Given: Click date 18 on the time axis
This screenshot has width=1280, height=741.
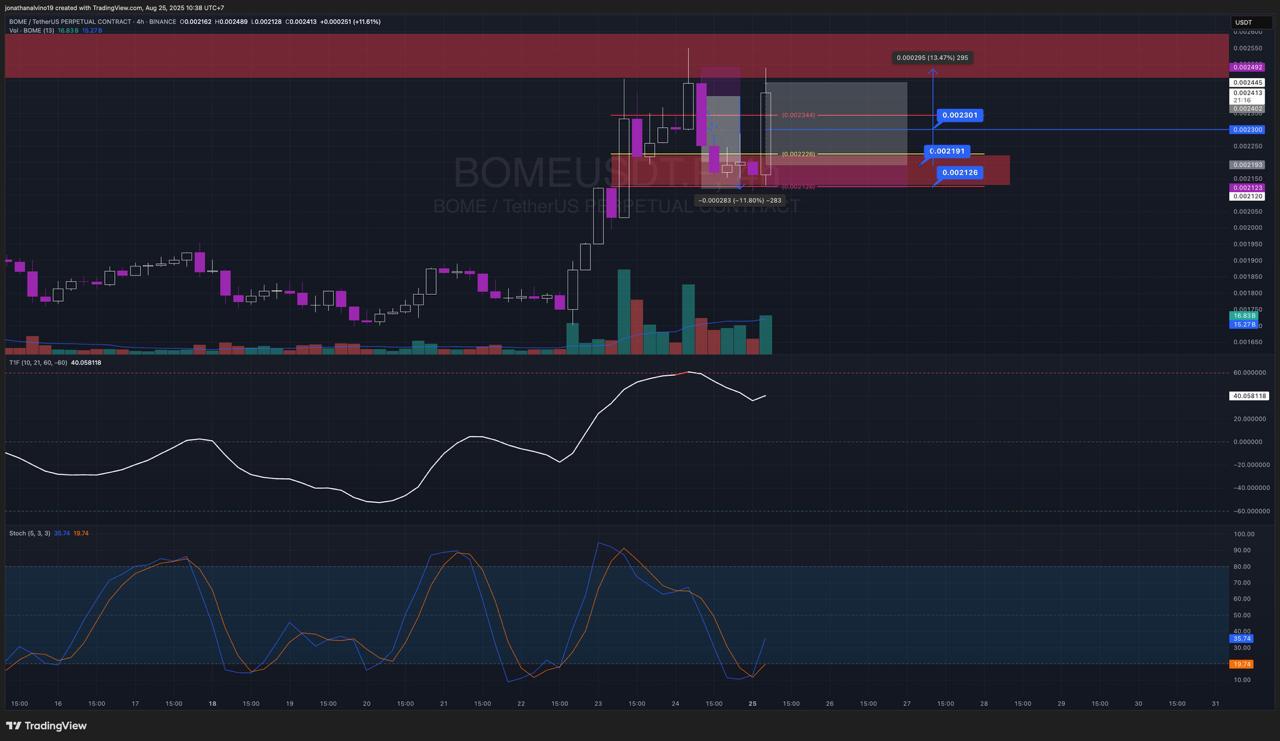Looking at the screenshot, I should click(x=212, y=703).
